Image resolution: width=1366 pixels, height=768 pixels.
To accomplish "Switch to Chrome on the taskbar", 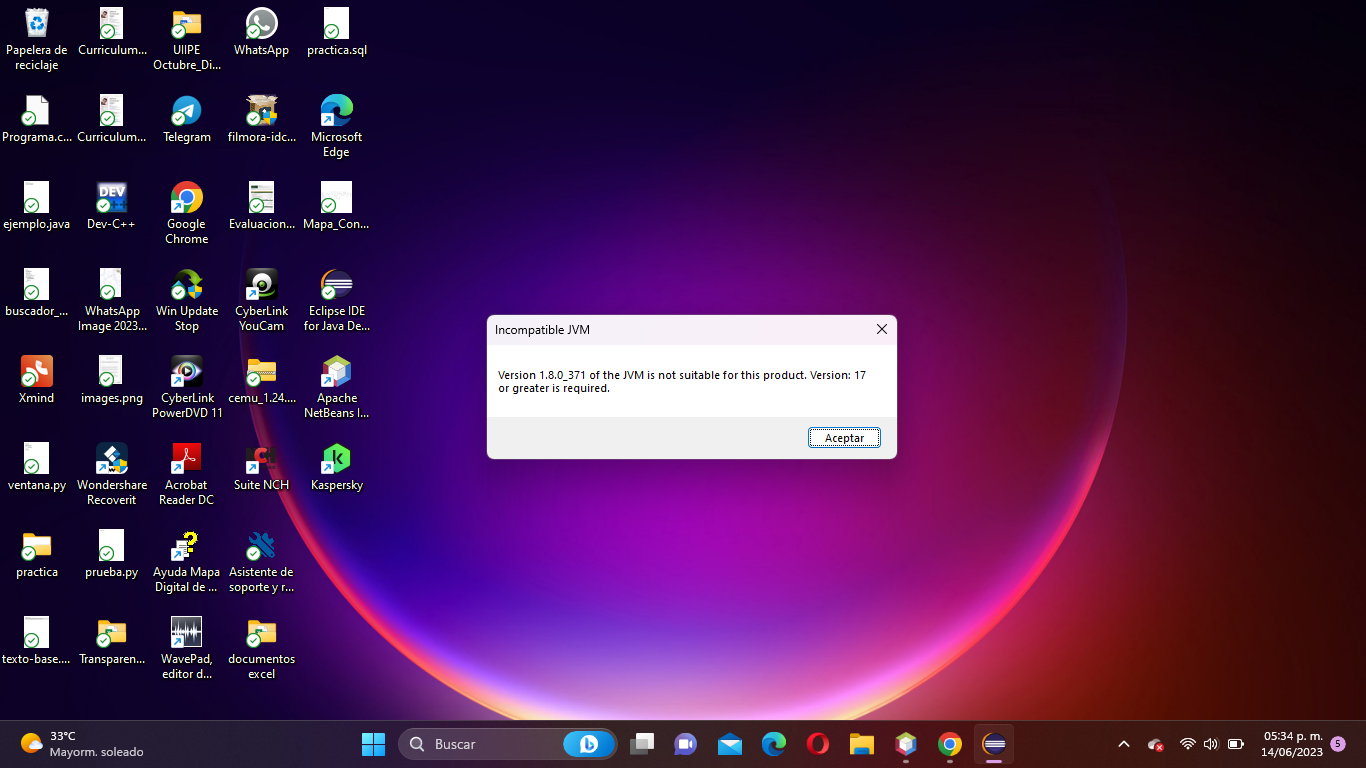I will [x=950, y=744].
